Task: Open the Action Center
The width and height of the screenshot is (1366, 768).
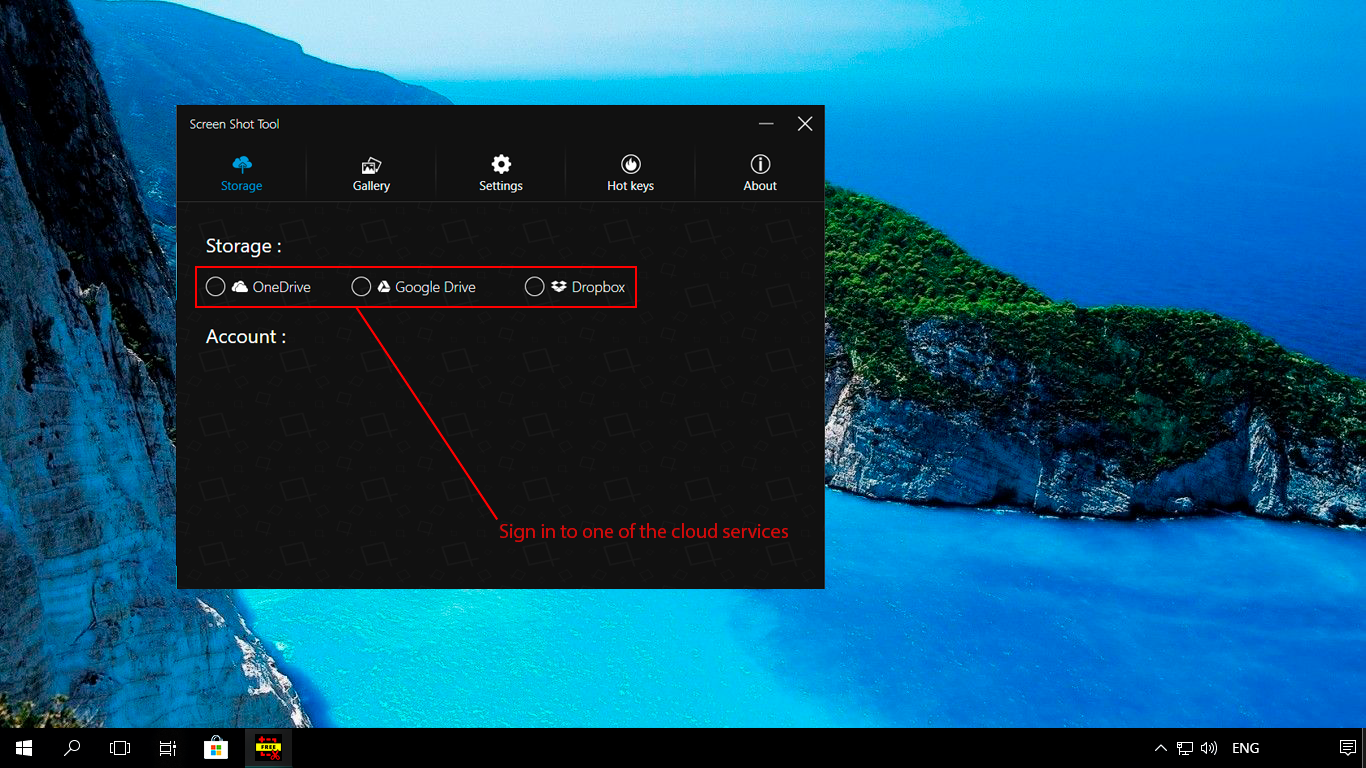Action: 1346,747
